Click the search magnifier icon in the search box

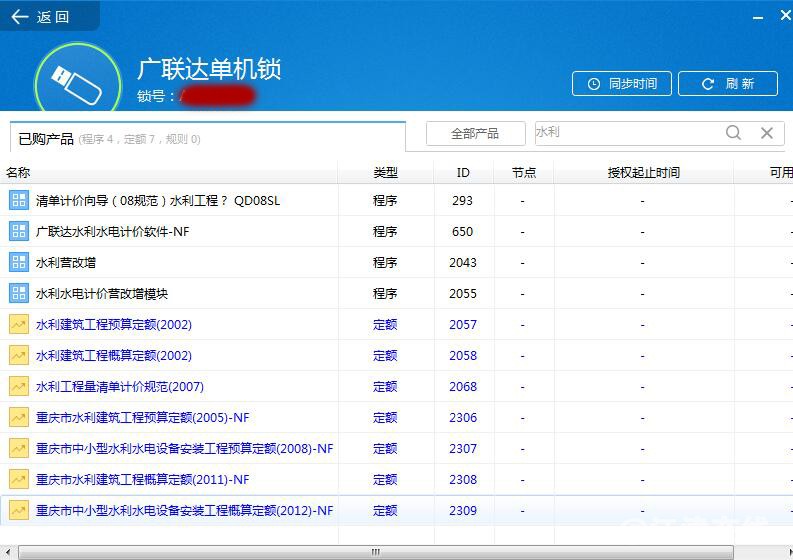coord(733,133)
